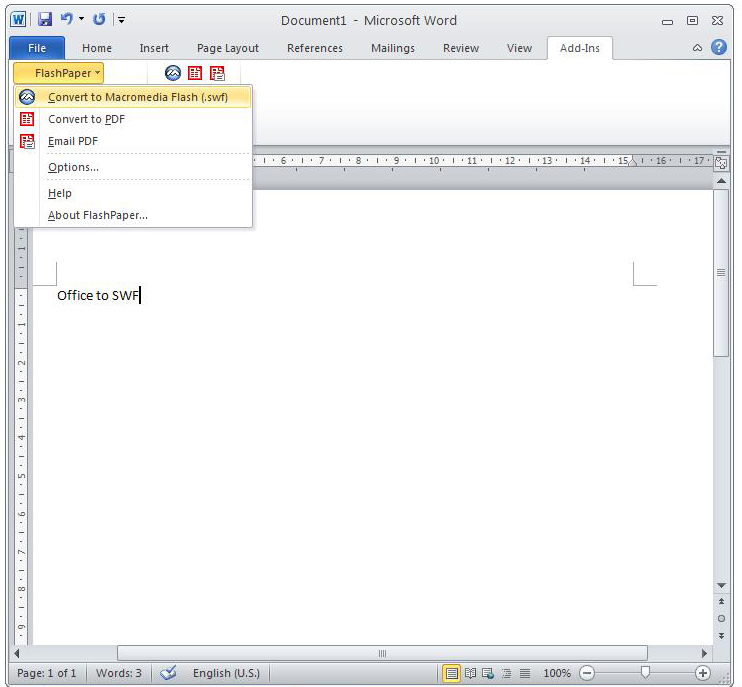The height and width of the screenshot is (687, 742).
Task: Switch to the Home tab
Action: [97, 48]
